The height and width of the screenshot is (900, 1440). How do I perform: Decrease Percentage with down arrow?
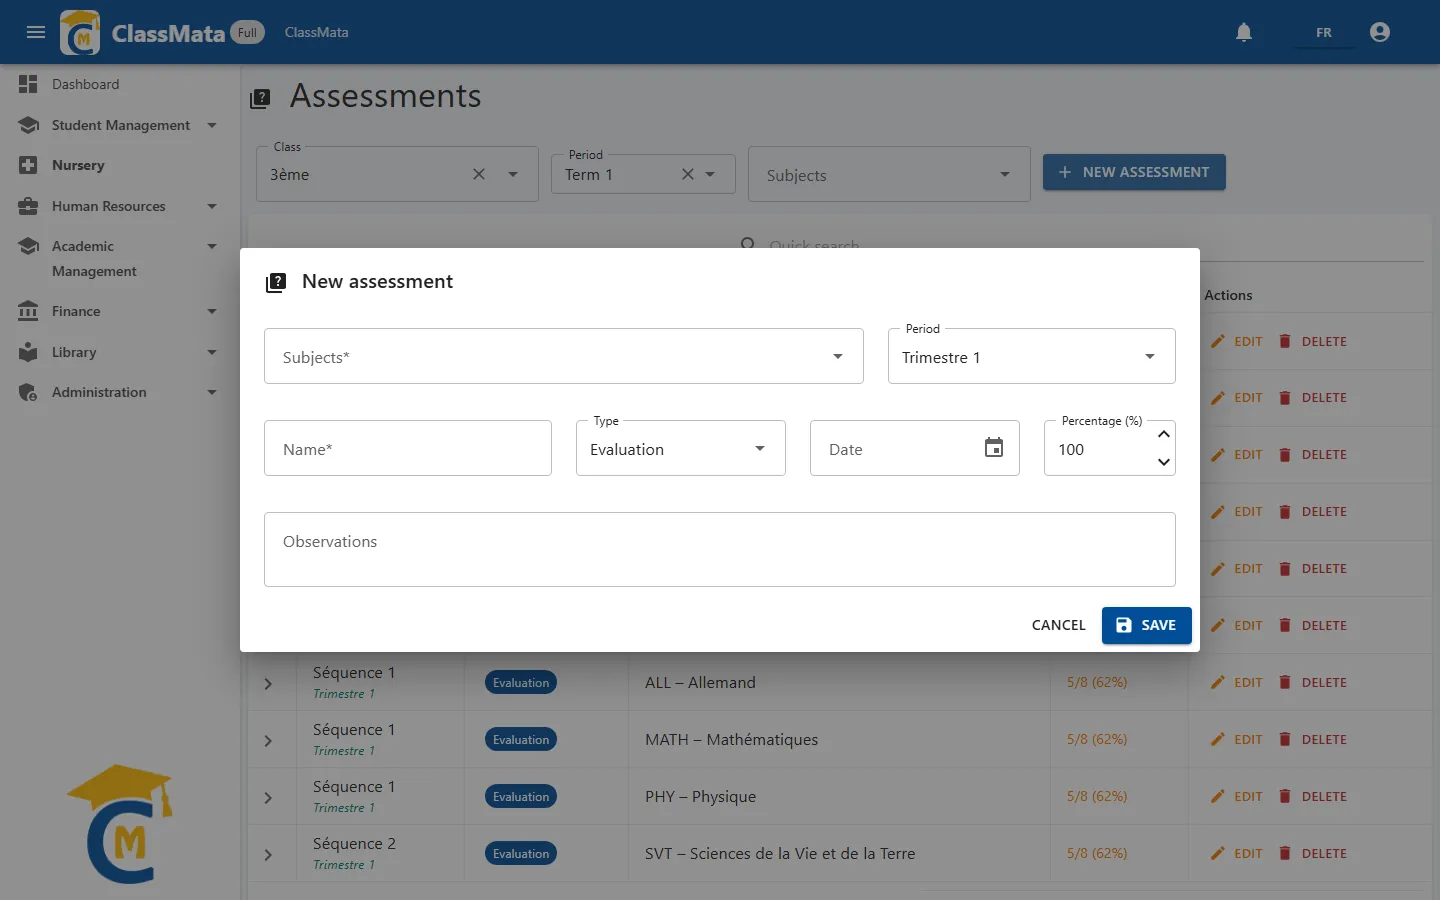(x=1164, y=462)
